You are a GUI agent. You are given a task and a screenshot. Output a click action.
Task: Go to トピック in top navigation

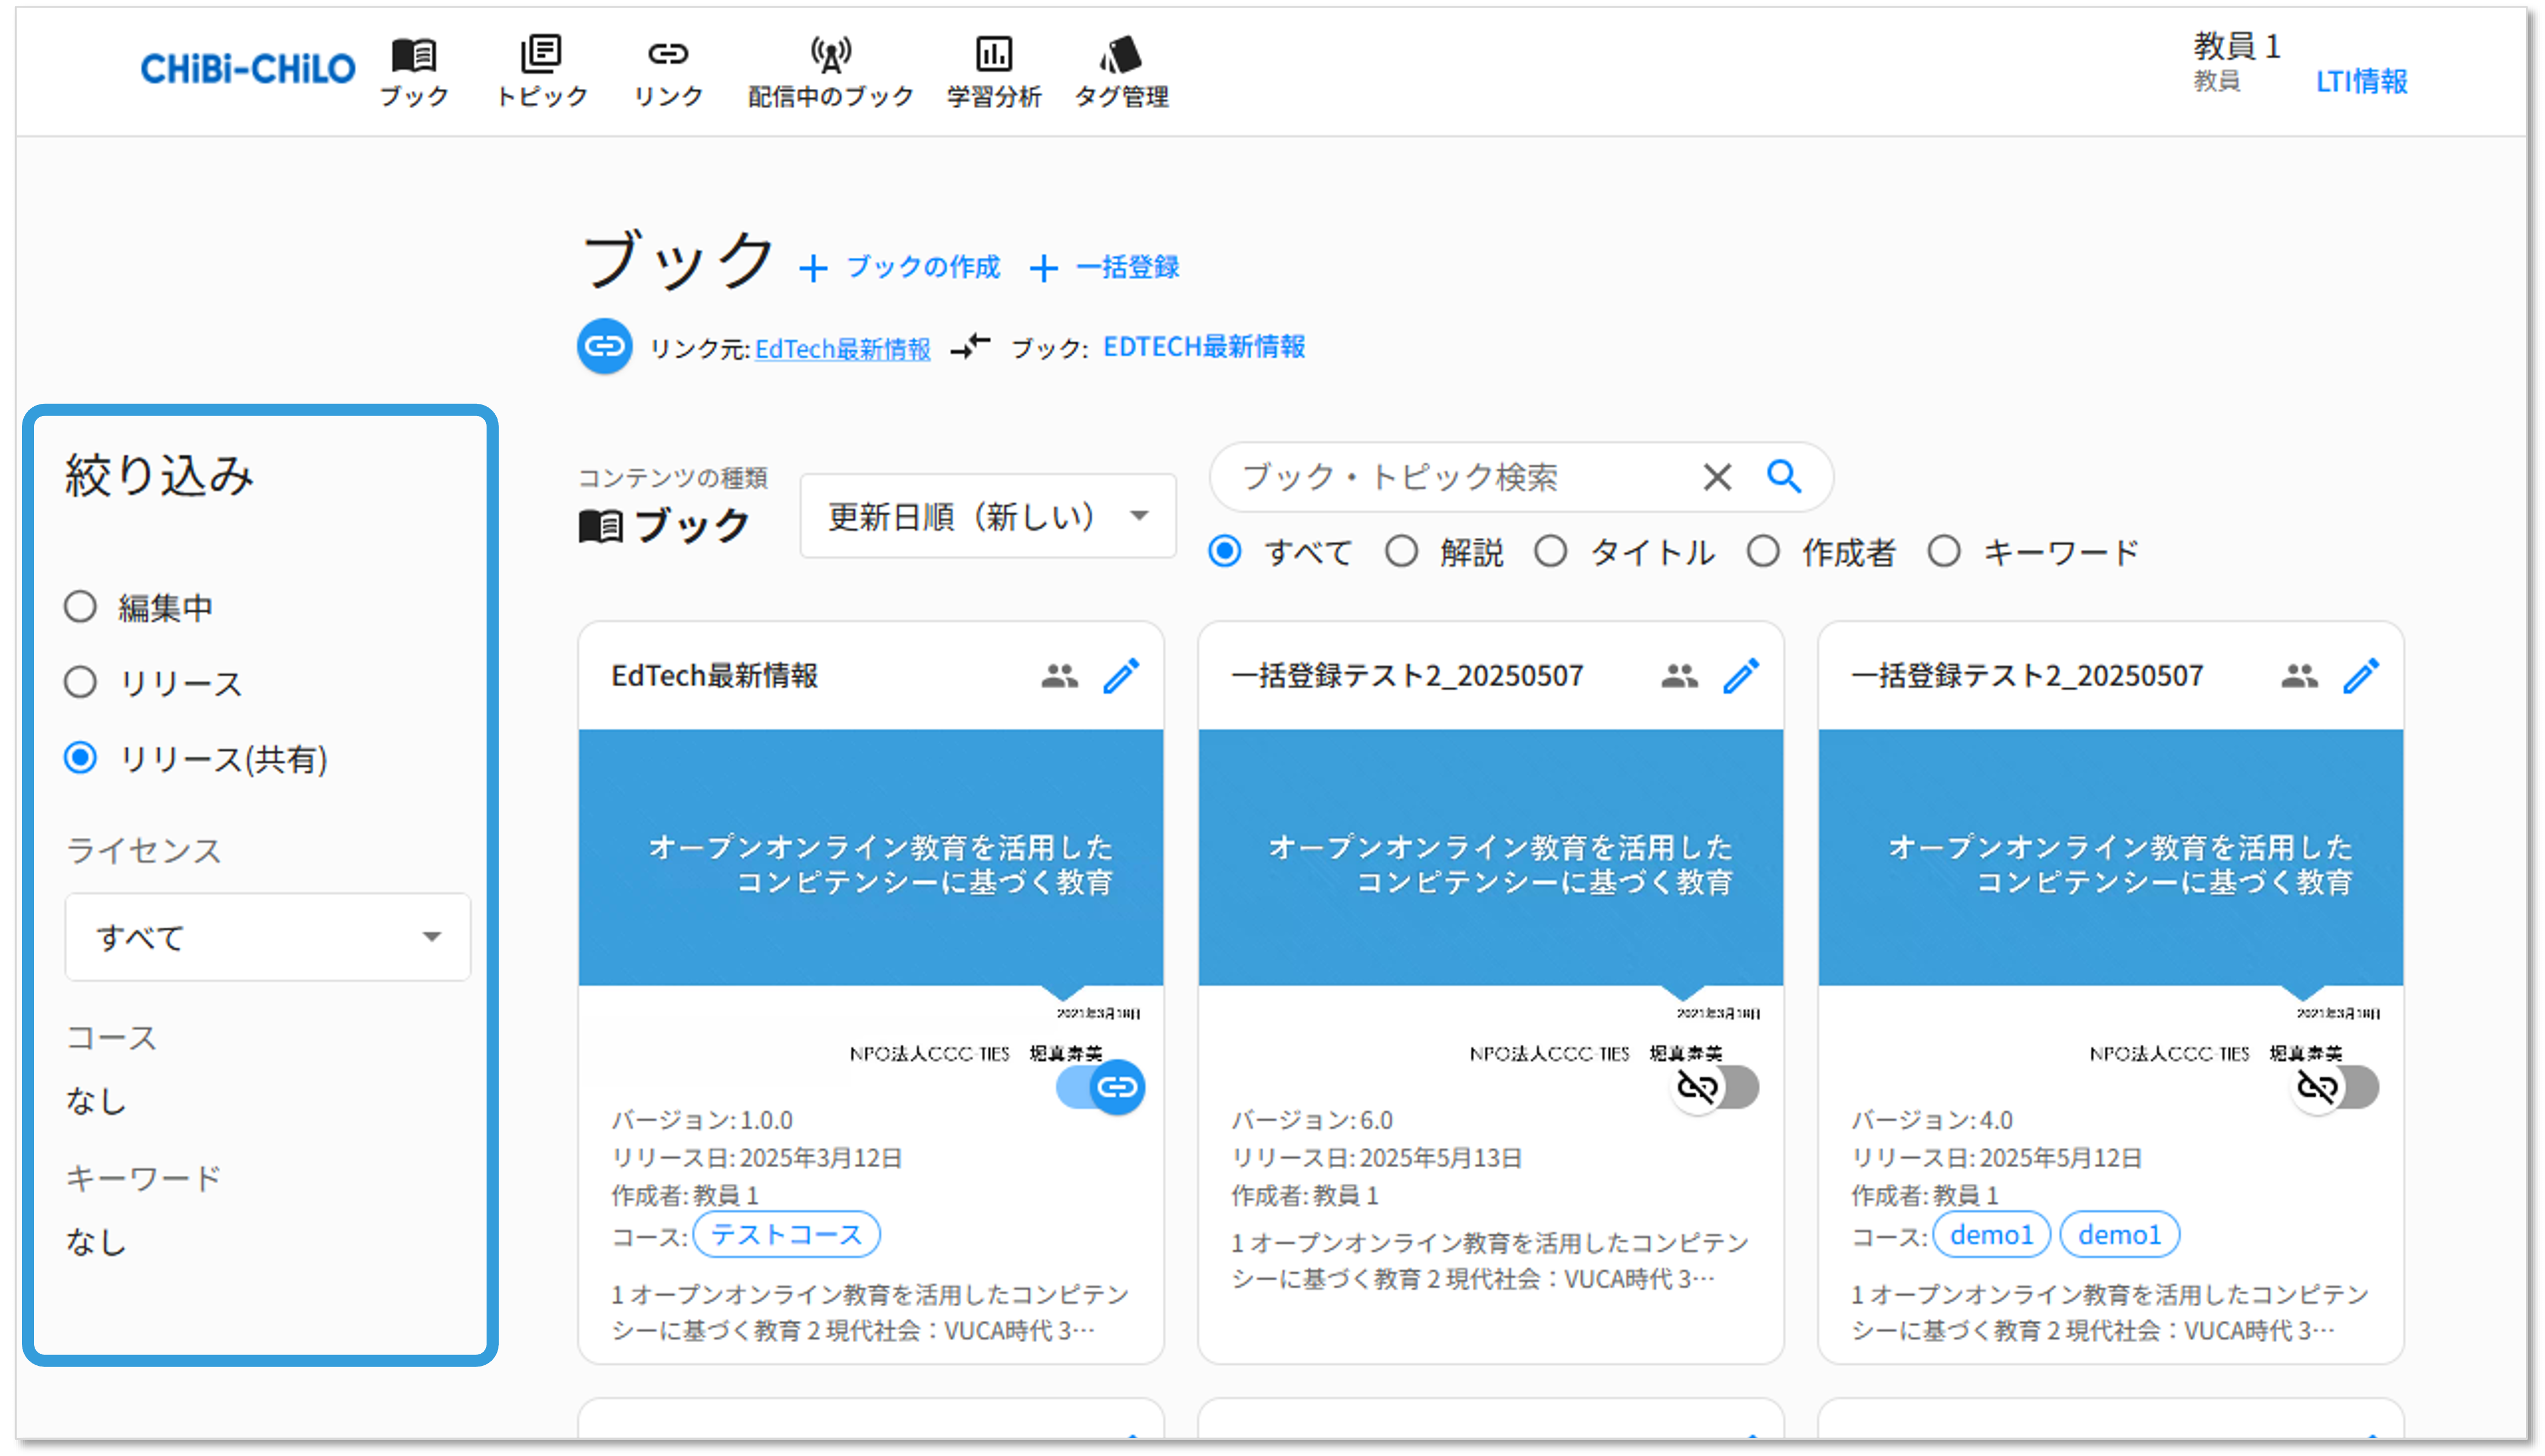[x=541, y=70]
